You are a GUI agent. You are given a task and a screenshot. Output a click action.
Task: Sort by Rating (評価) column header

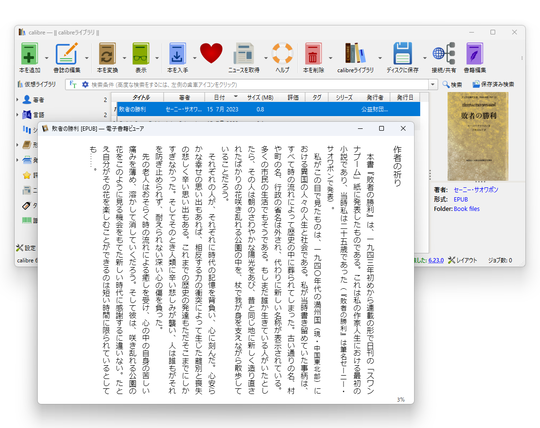point(293,97)
